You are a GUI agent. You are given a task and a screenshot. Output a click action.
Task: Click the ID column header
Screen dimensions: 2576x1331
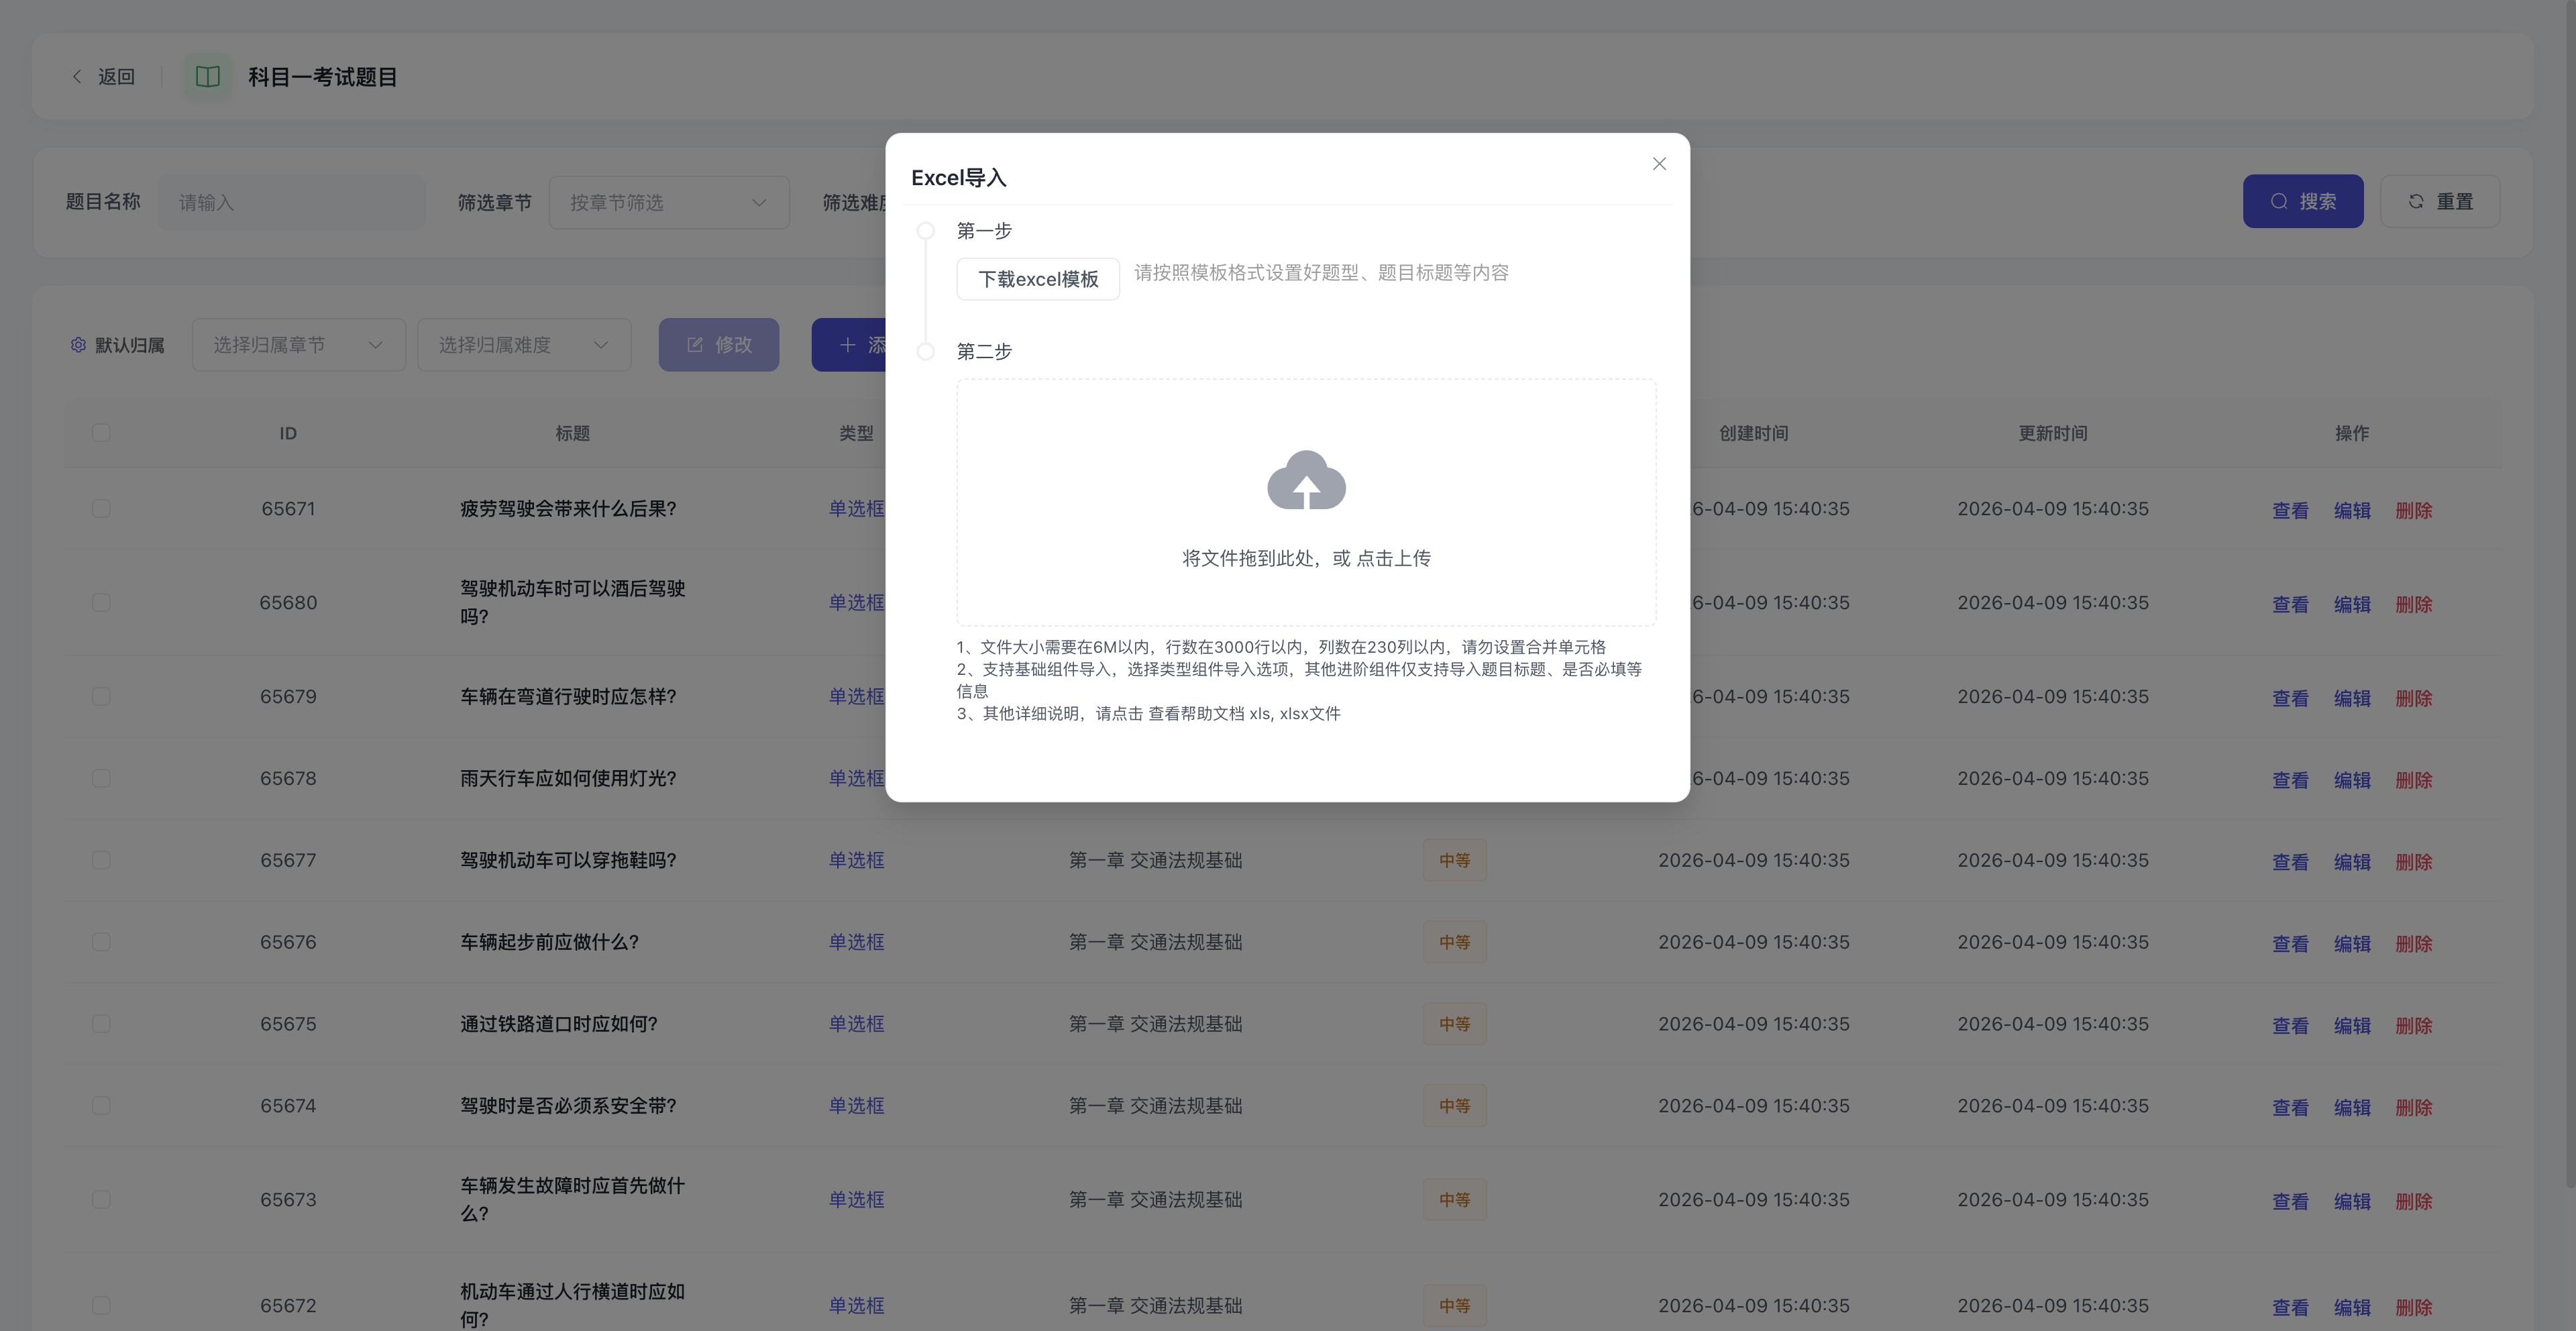288,433
